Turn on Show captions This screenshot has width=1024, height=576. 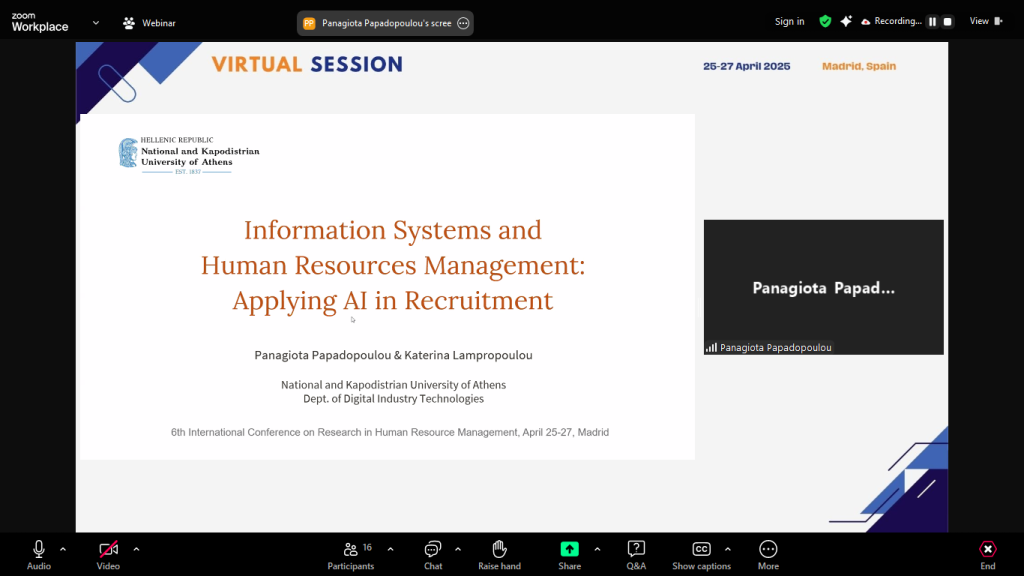701,549
